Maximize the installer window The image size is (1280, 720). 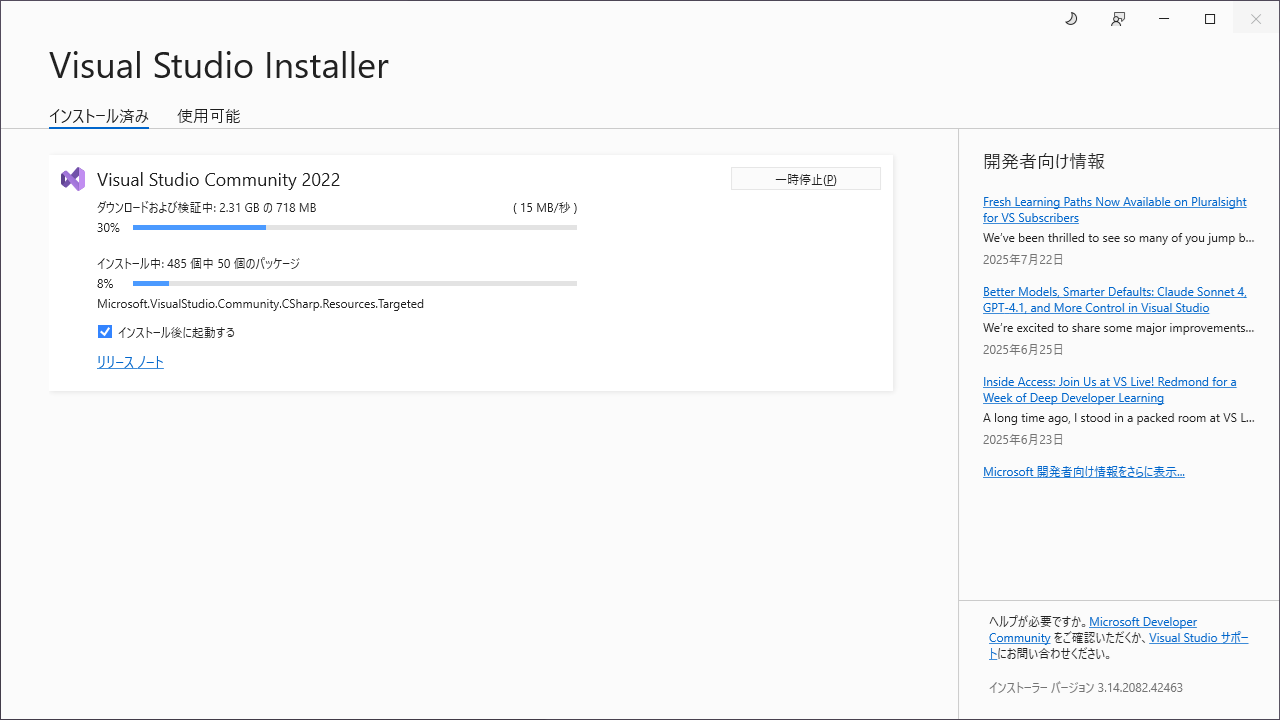coord(1210,19)
